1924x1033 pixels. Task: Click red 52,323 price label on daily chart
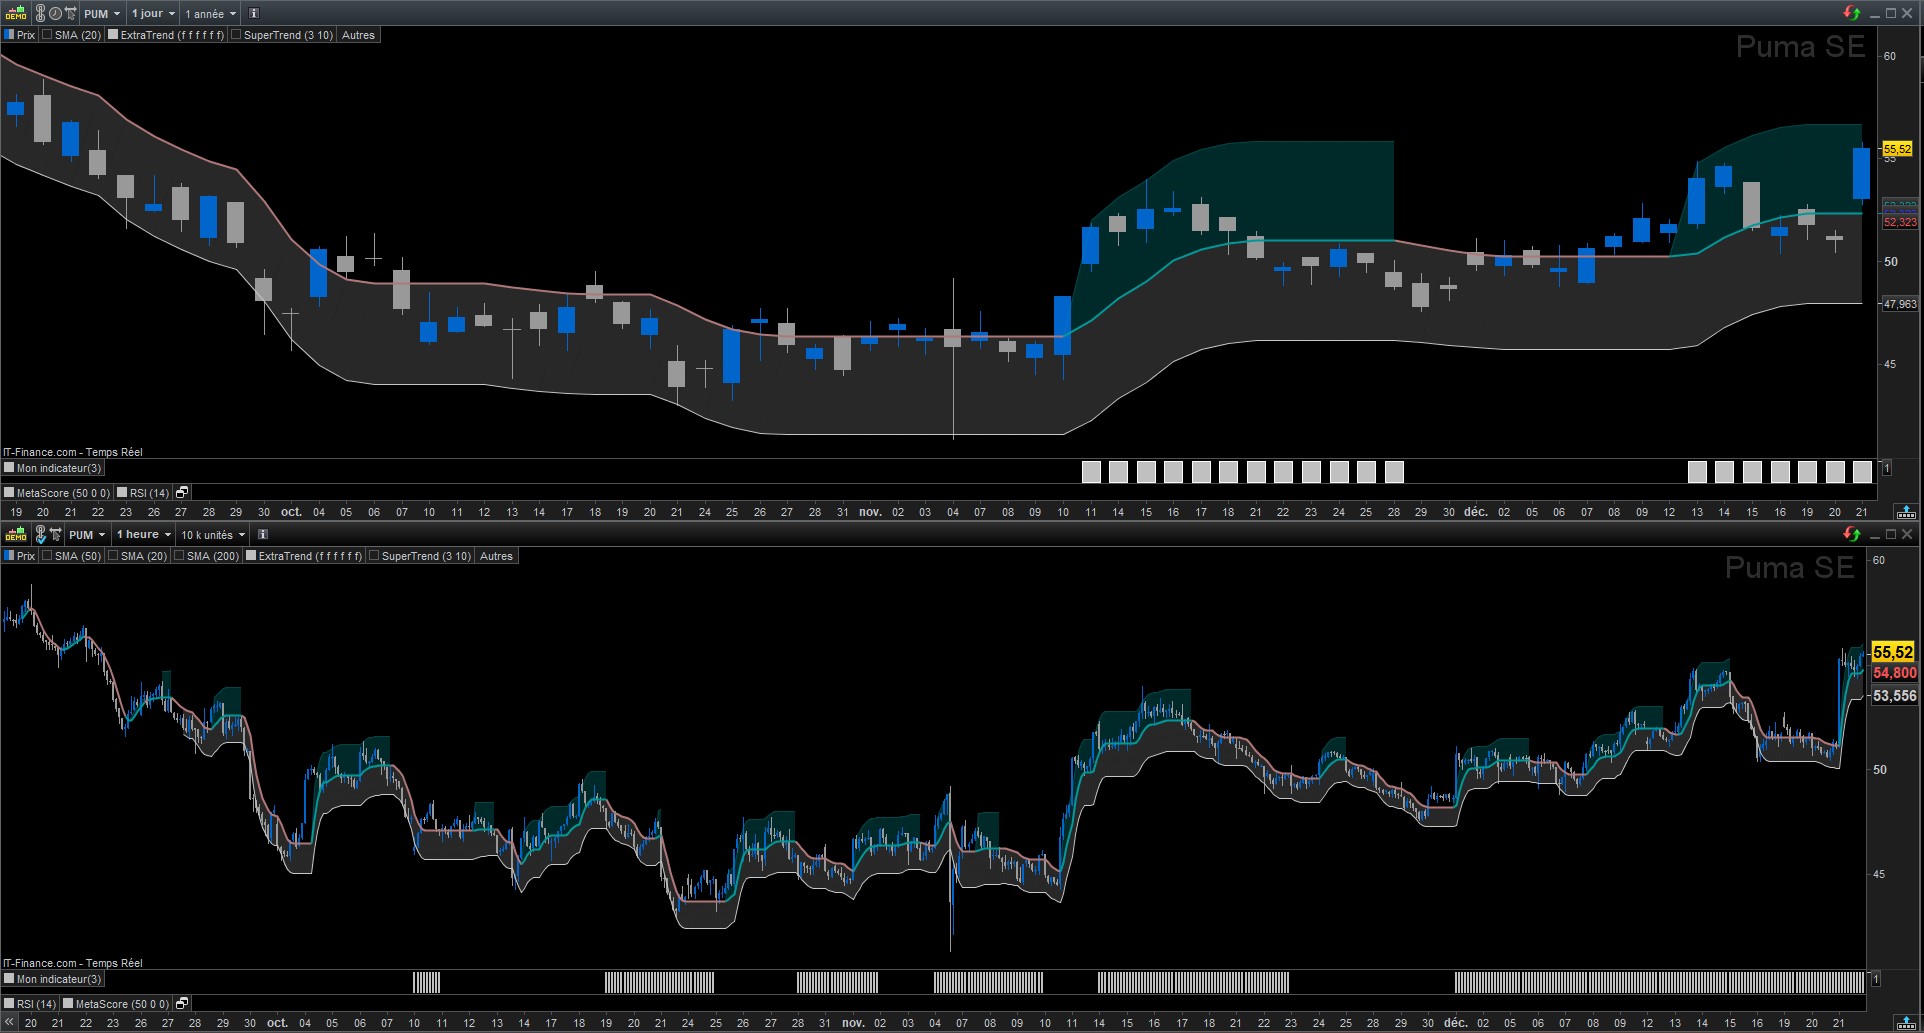(1900, 222)
